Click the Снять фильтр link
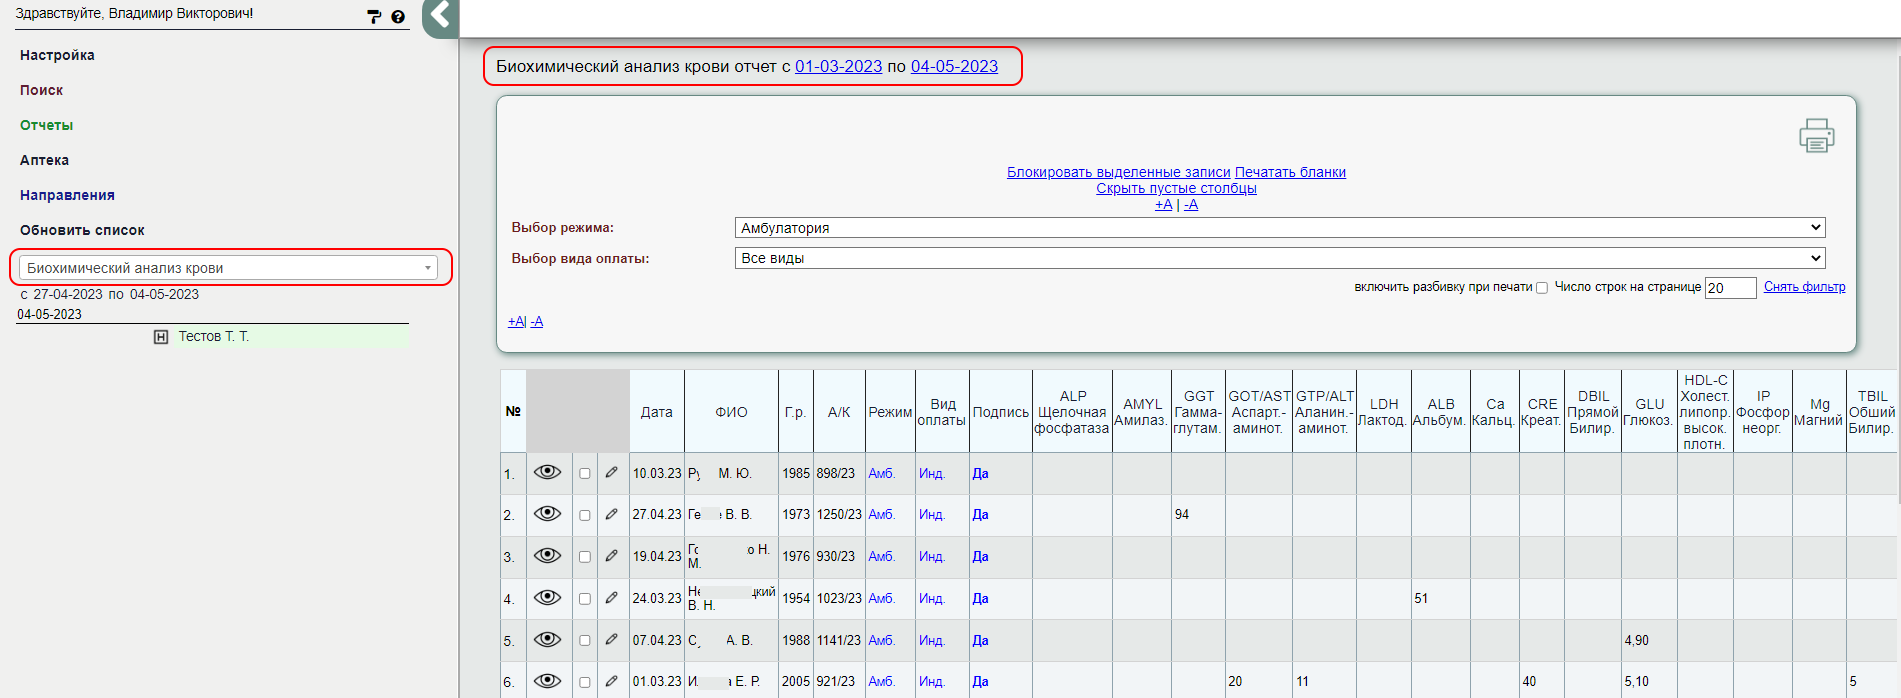The image size is (1901, 698). click(1804, 287)
